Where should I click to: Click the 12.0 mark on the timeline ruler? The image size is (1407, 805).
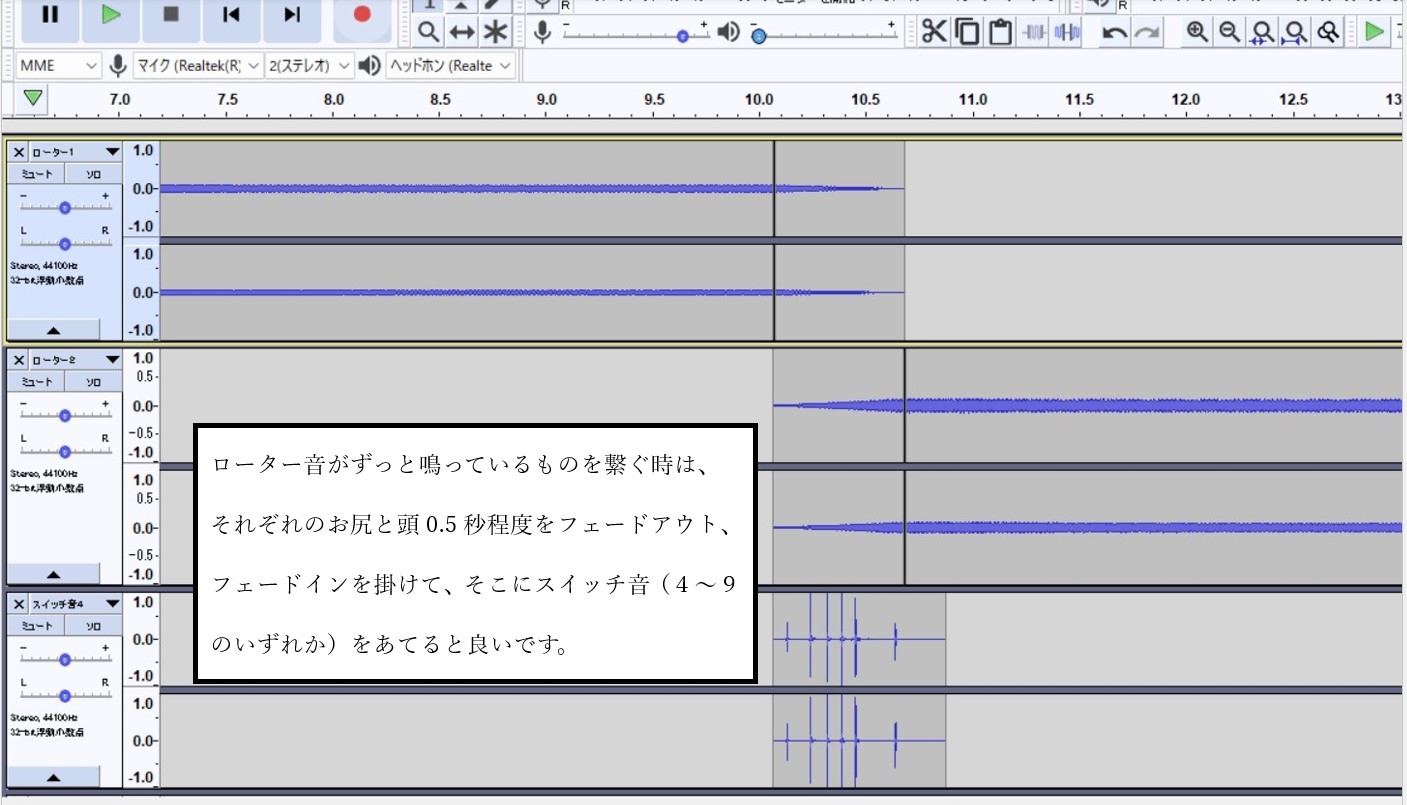[x=1185, y=100]
